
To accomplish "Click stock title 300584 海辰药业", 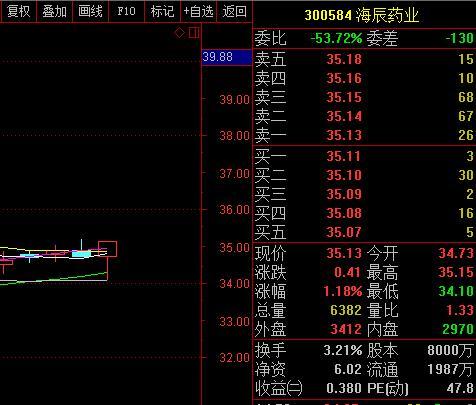I will [x=361, y=15].
